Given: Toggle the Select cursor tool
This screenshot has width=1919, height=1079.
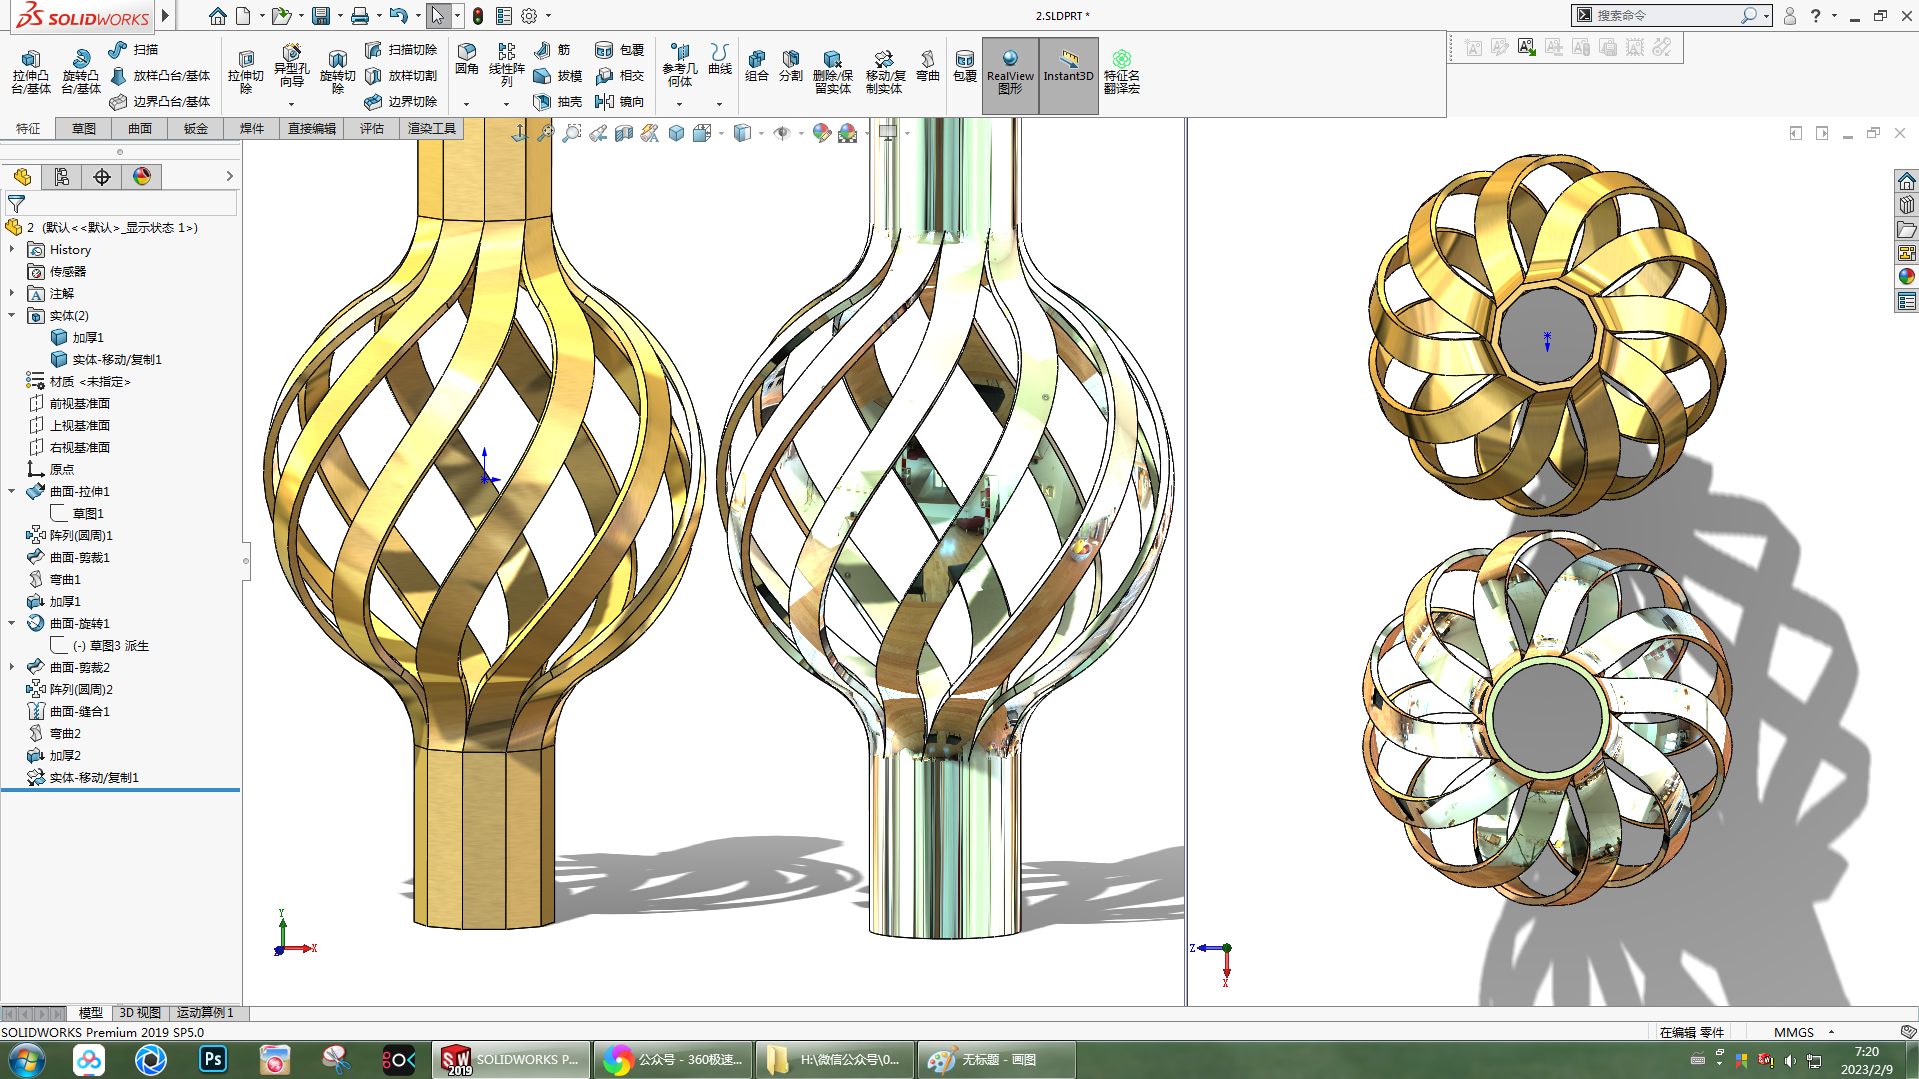Looking at the screenshot, I should [x=437, y=16].
